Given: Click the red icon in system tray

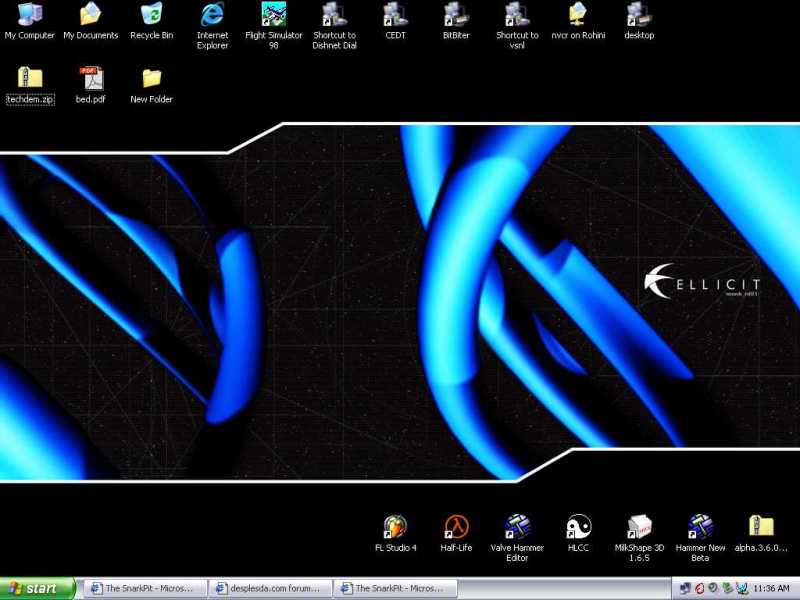Looking at the screenshot, I should click(699, 588).
